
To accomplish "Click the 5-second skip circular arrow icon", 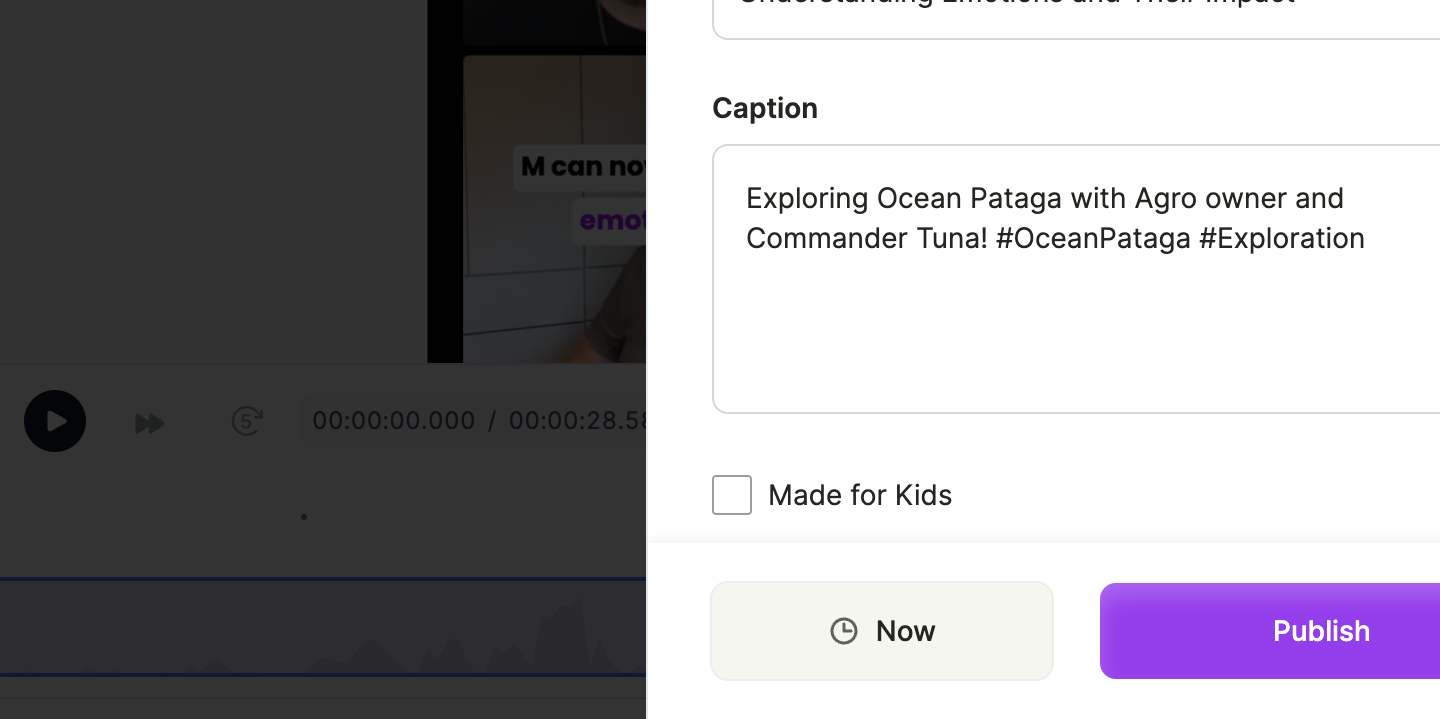I will [247, 421].
